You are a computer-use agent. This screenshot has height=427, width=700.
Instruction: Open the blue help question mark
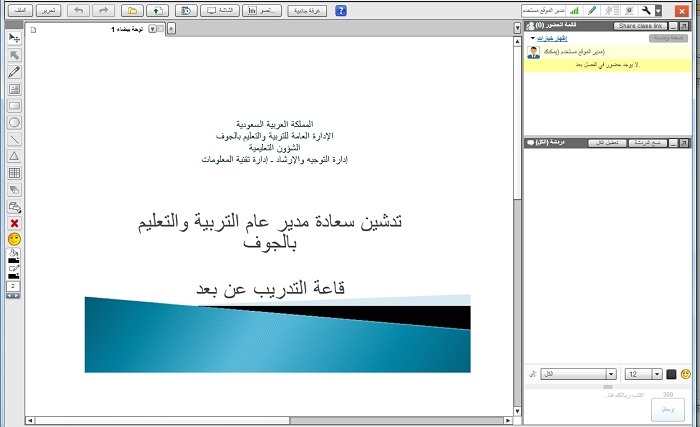pyautogui.click(x=341, y=10)
